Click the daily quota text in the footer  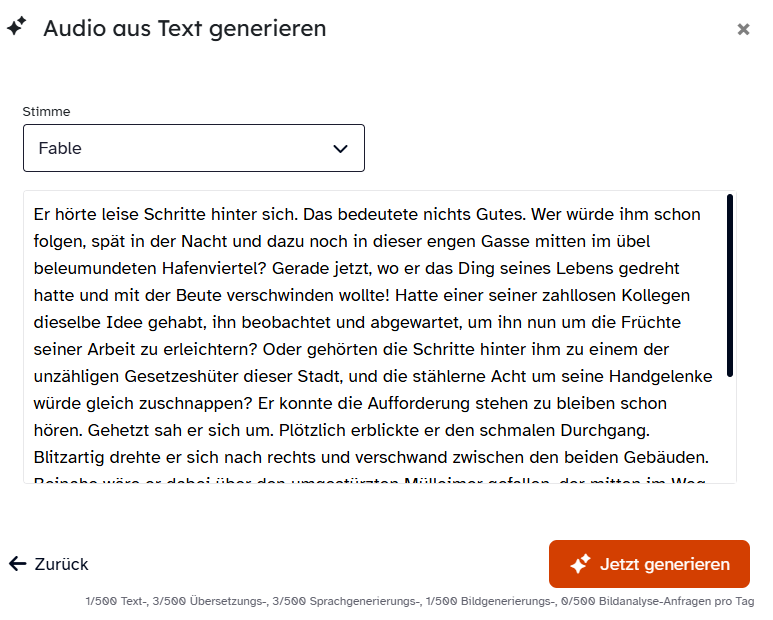pyautogui.click(x=420, y=602)
